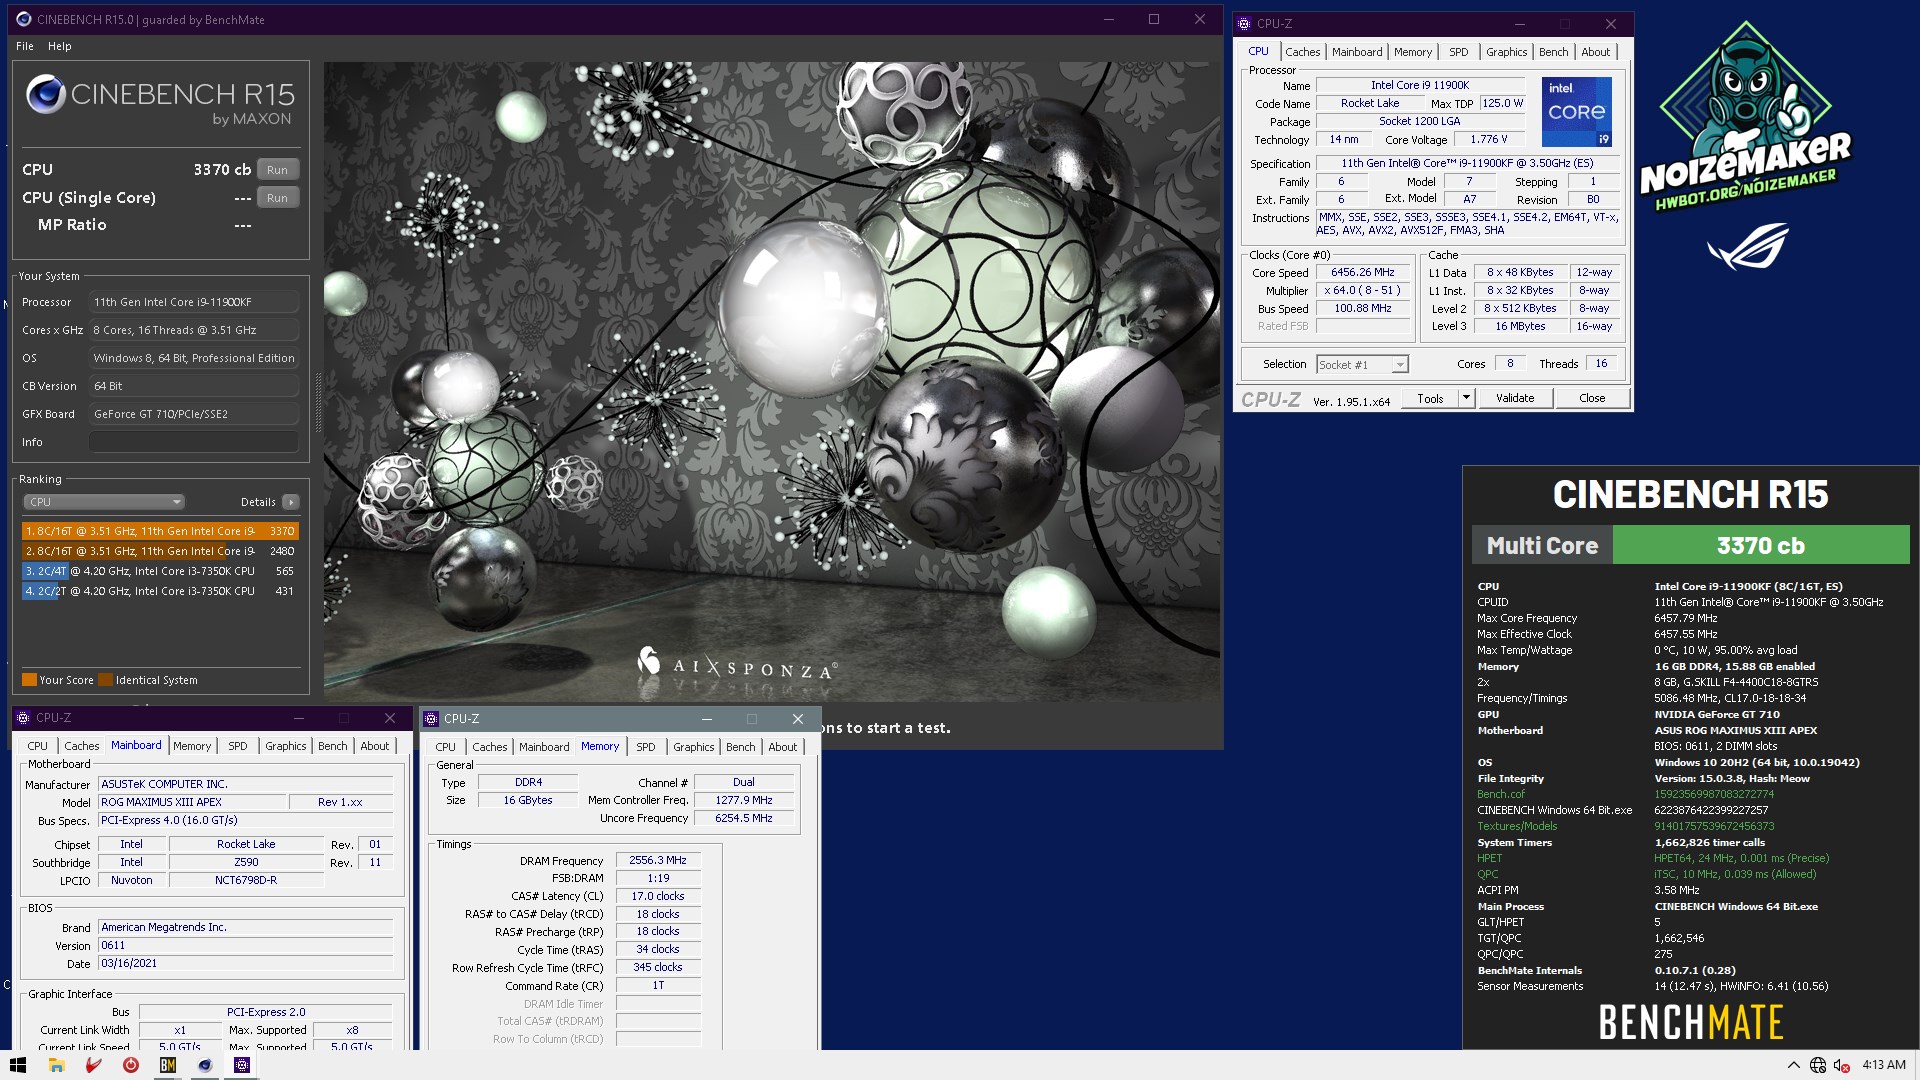Click the muted volume tray icon
Image resolution: width=1920 pixels, height=1080 pixels.
click(1841, 1065)
